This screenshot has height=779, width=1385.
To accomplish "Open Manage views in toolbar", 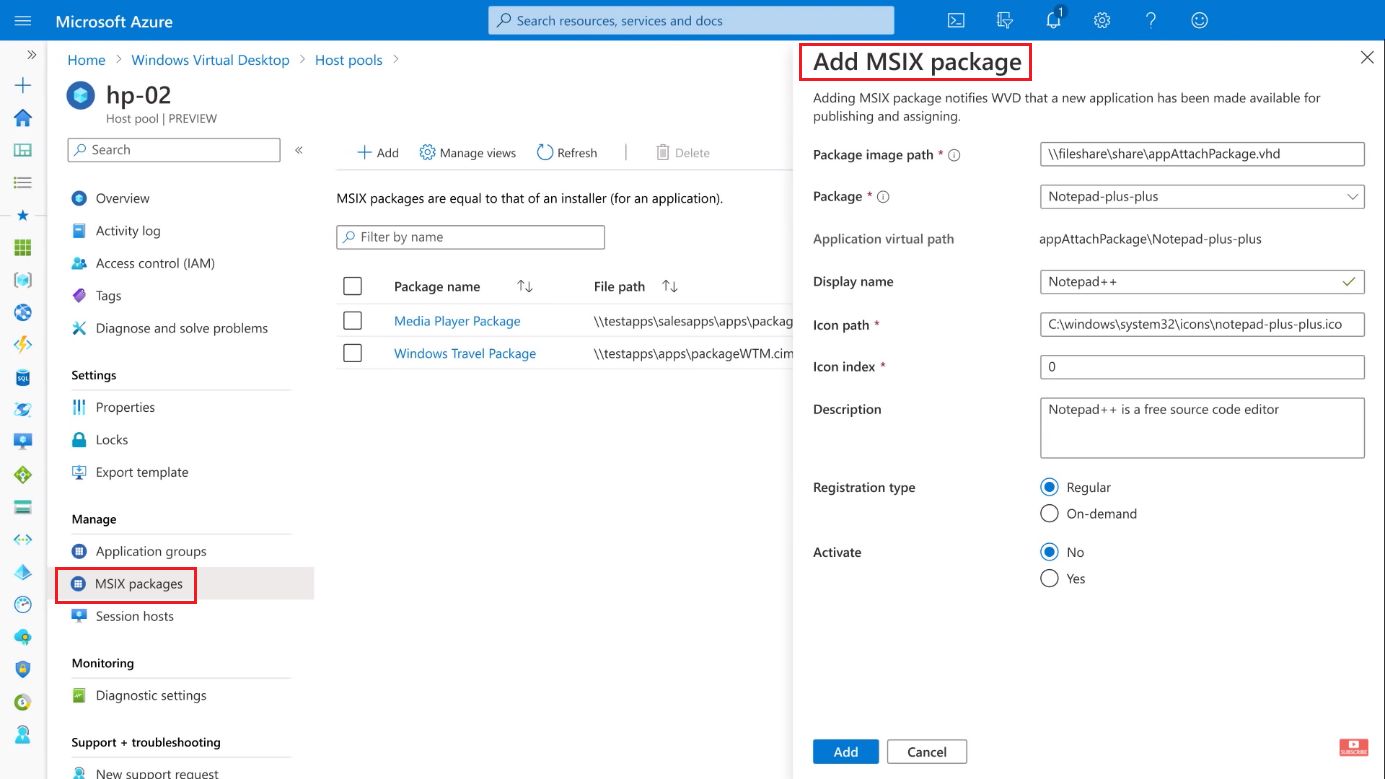I will (x=468, y=153).
